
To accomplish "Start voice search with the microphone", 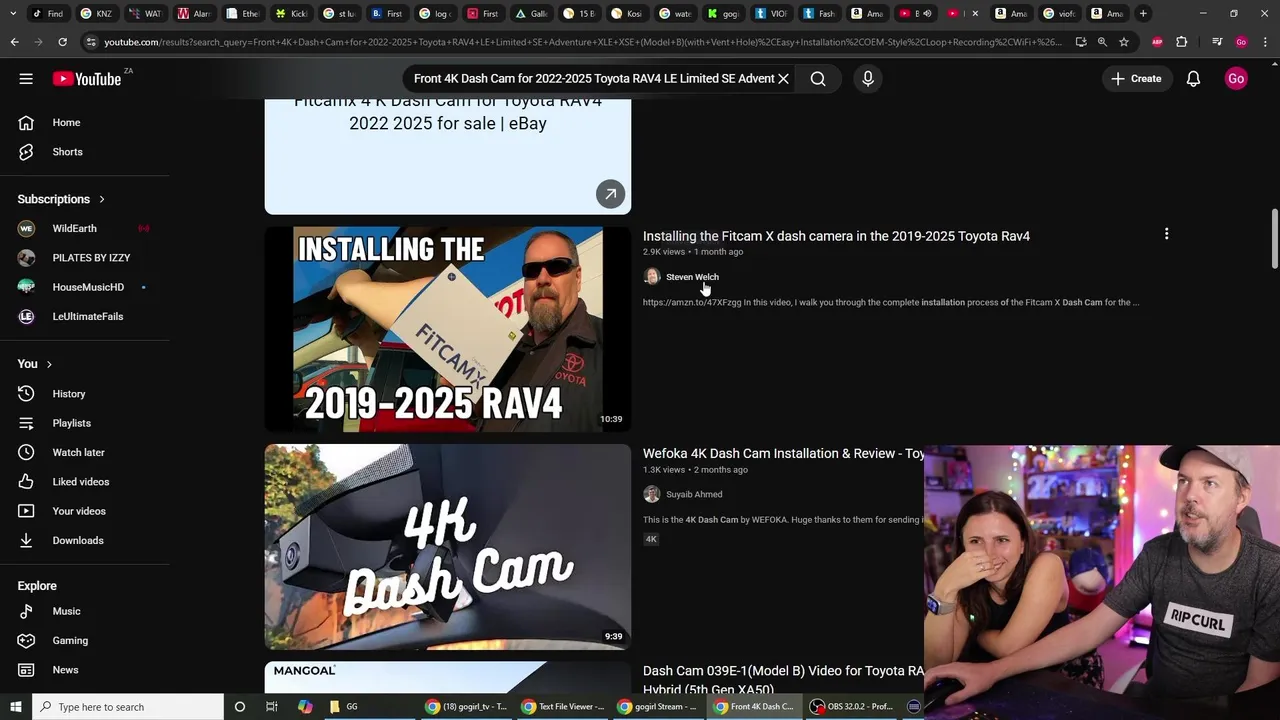I will [x=868, y=79].
